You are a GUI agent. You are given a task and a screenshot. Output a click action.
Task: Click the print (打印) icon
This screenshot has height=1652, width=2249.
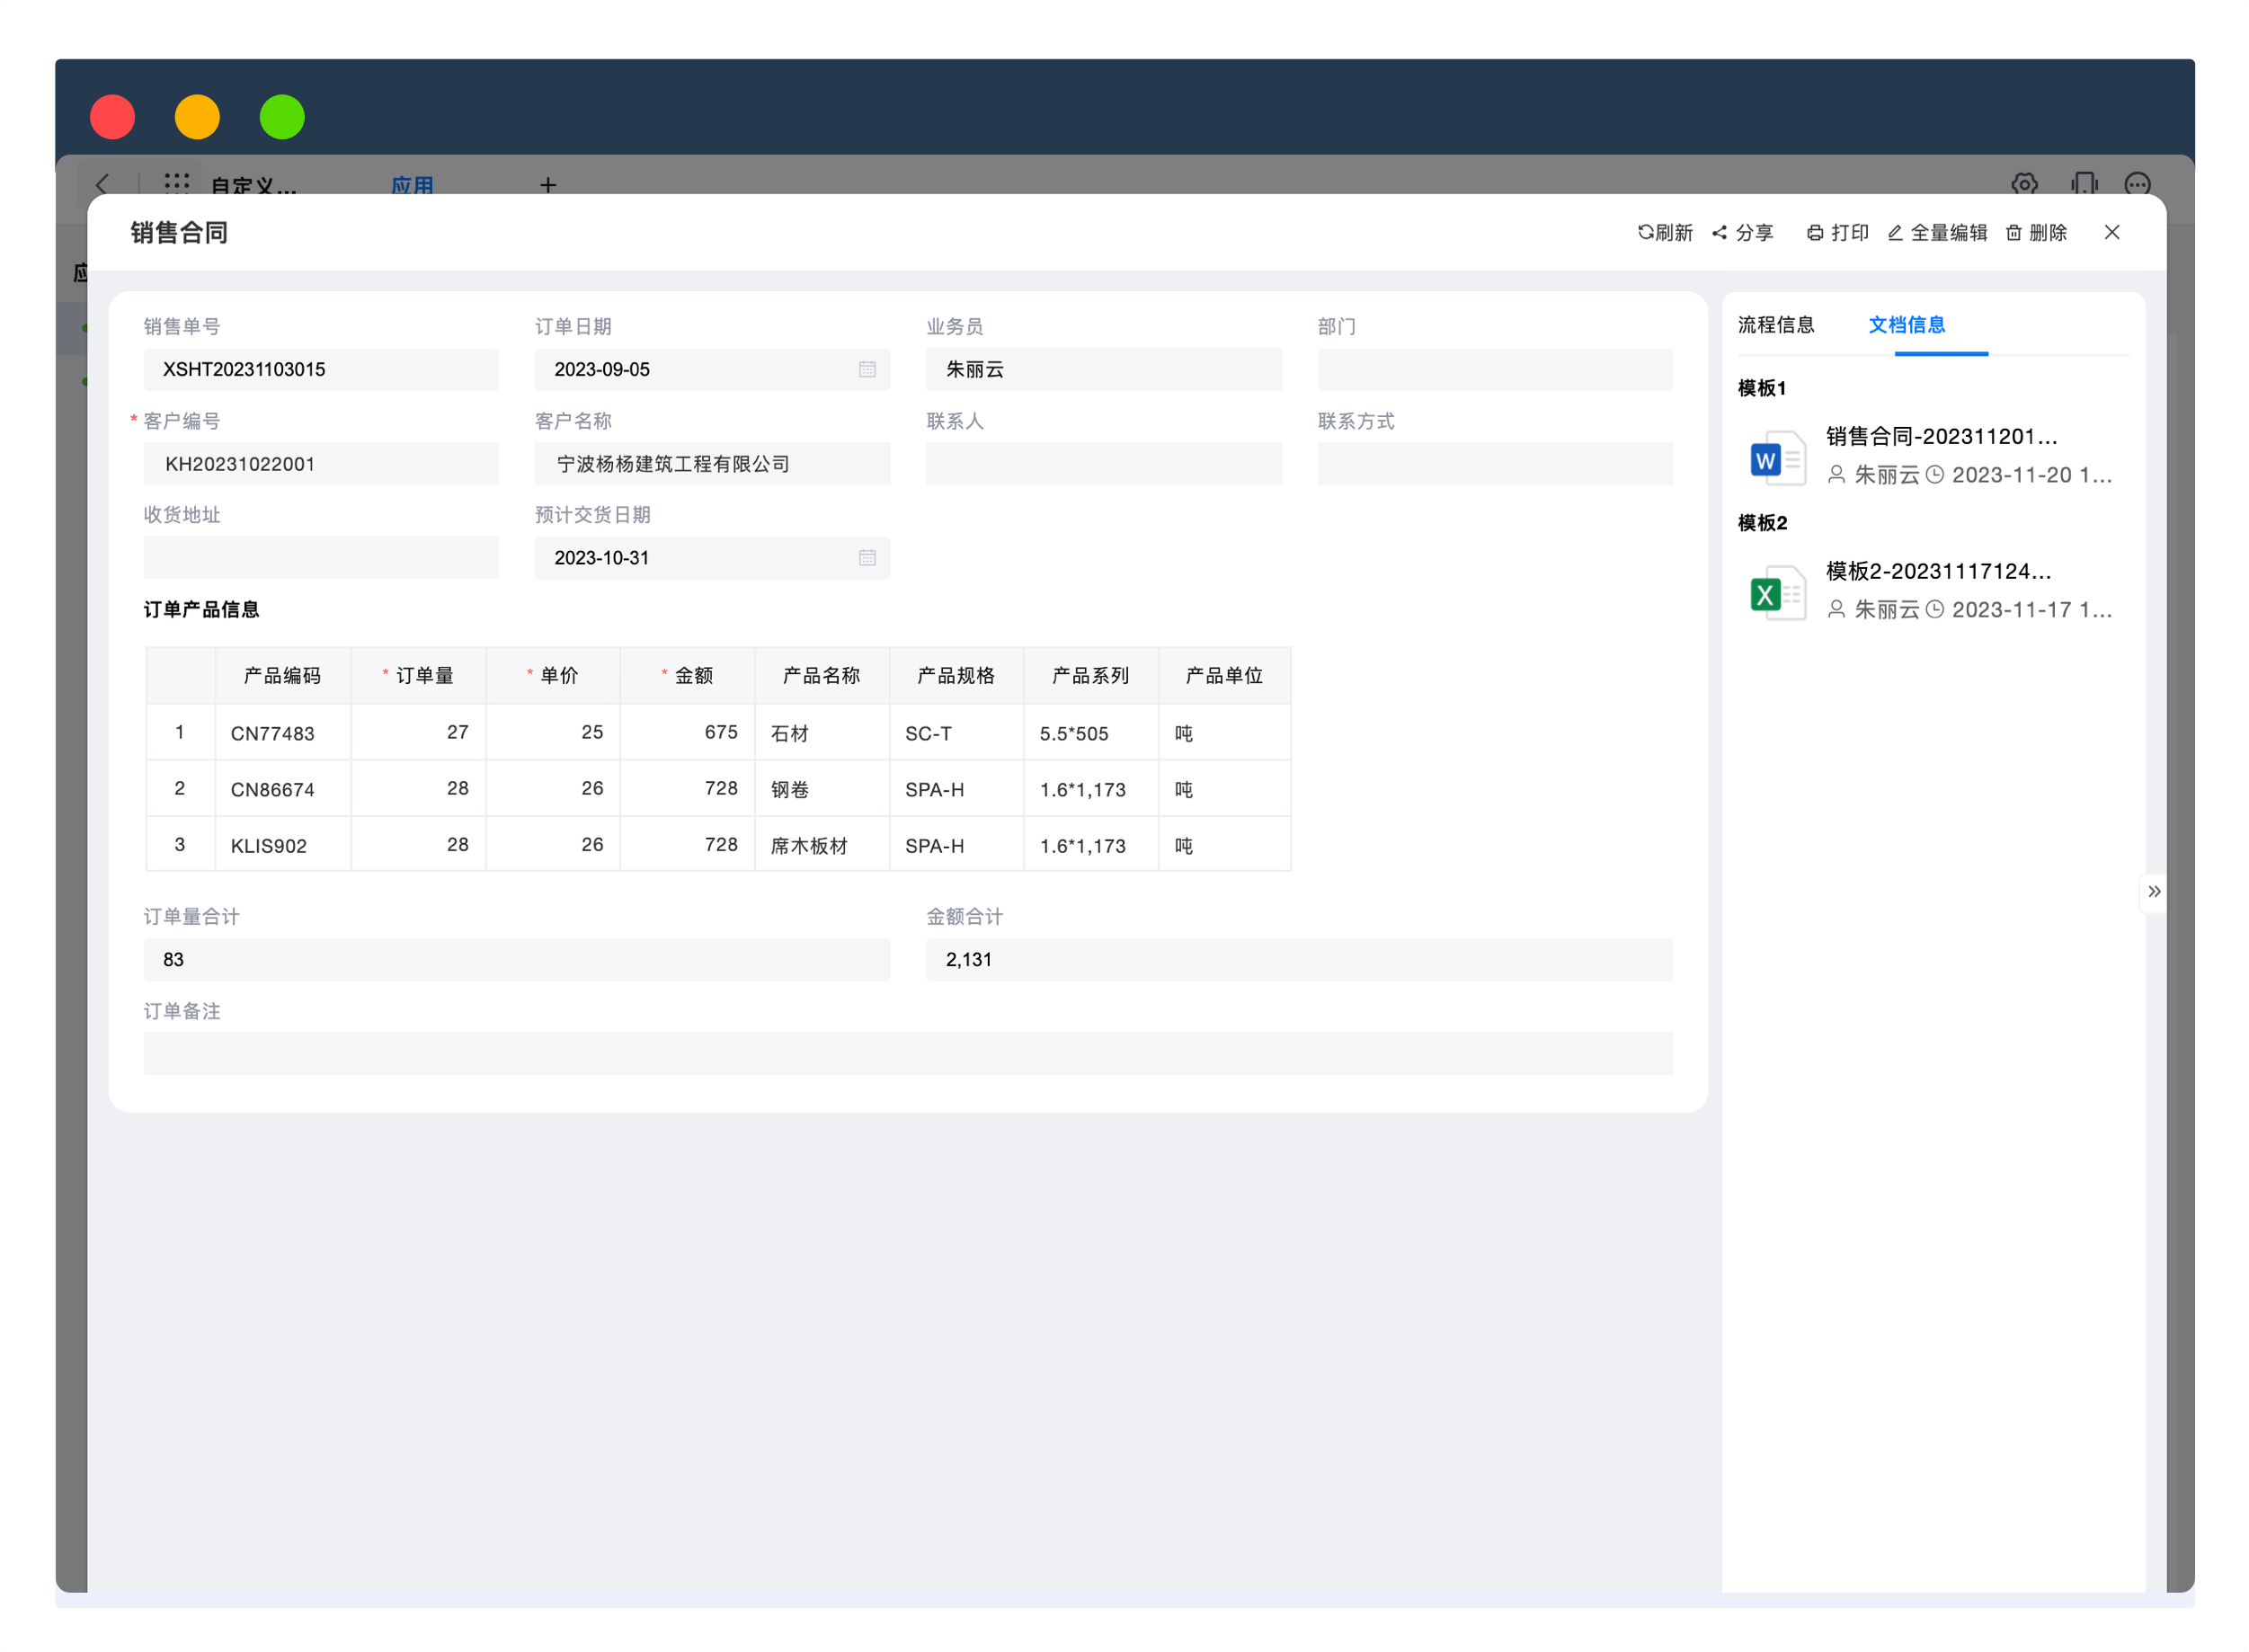tap(1814, 232)
